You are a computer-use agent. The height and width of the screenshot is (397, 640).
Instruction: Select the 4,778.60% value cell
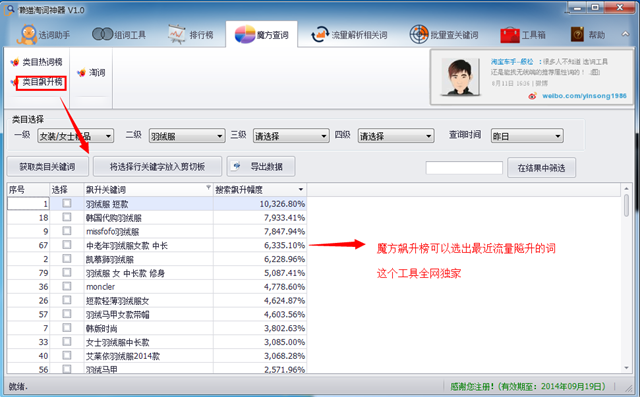click(x=260, y=287)
